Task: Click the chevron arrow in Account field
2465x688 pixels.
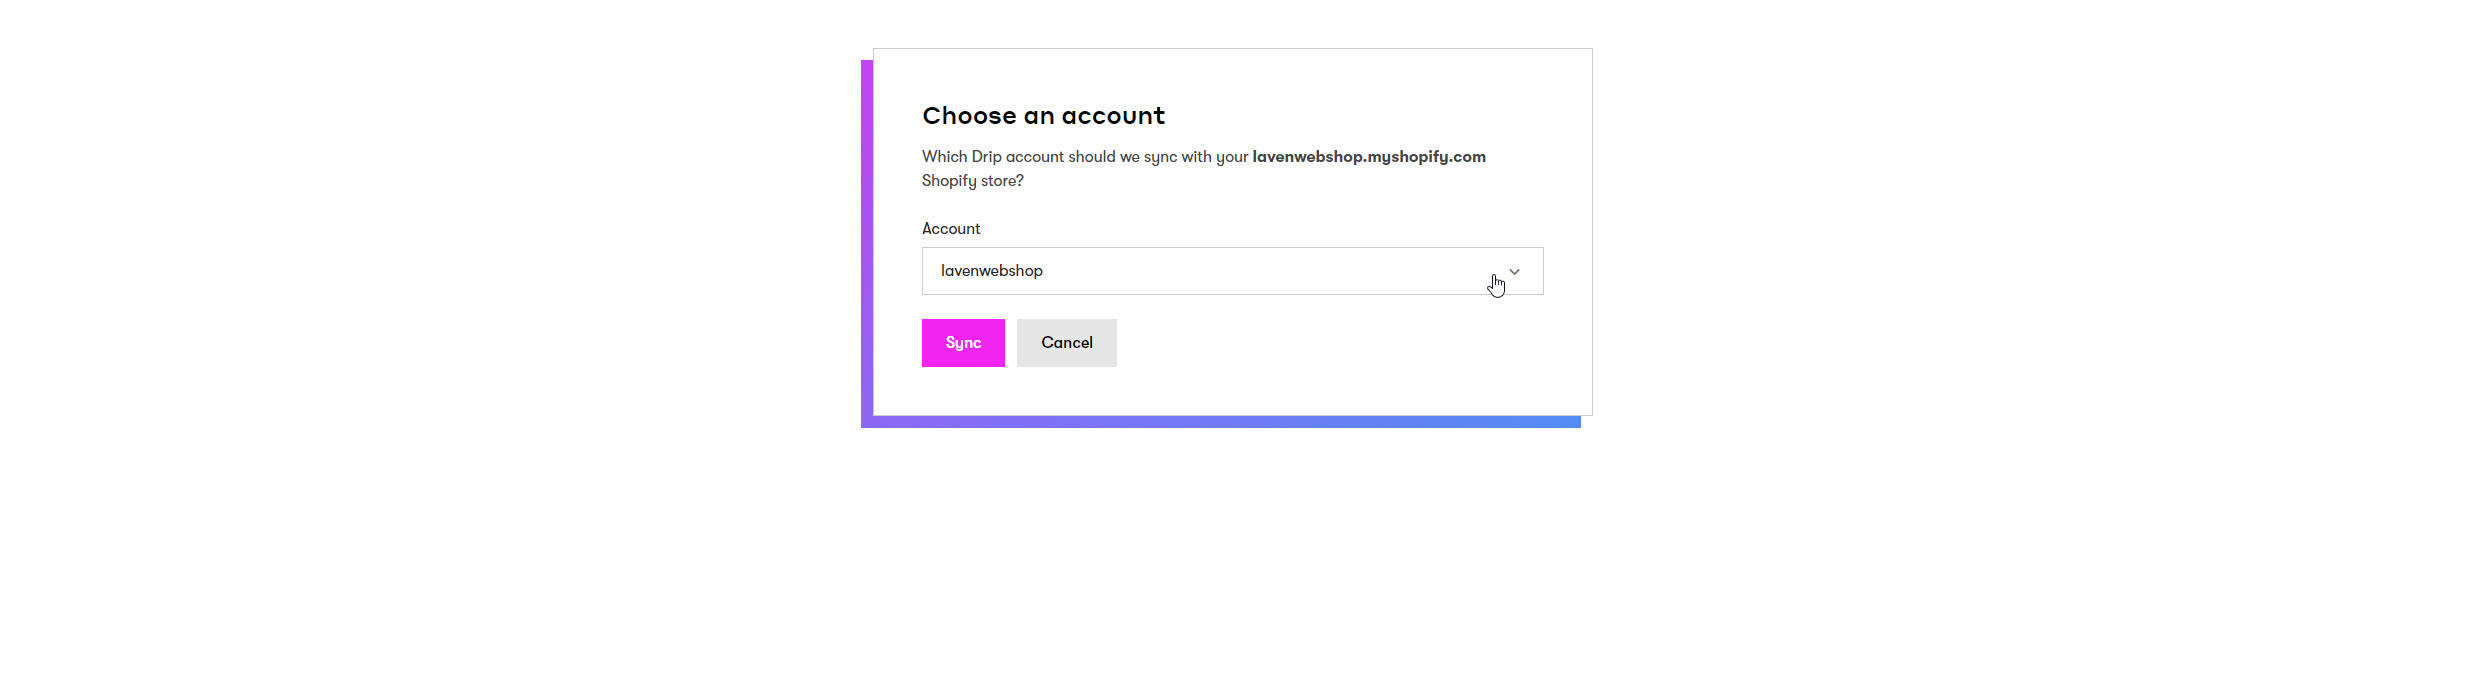Action: tap(1514, 272)
